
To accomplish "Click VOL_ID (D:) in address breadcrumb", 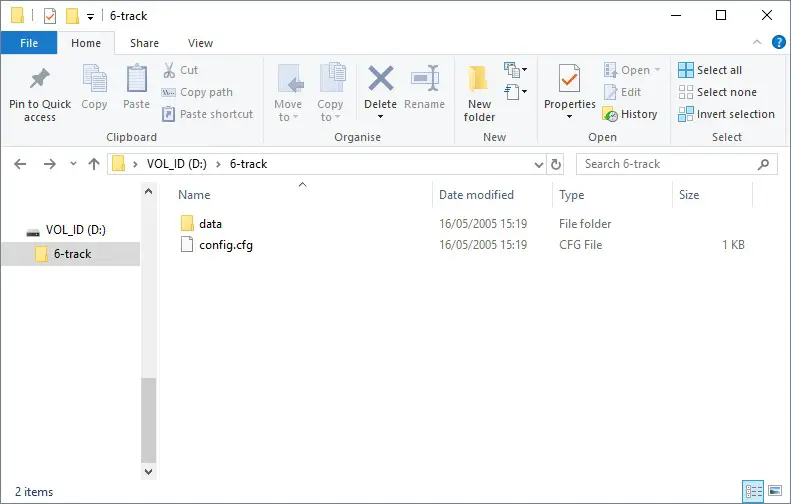I will point(177,164).
